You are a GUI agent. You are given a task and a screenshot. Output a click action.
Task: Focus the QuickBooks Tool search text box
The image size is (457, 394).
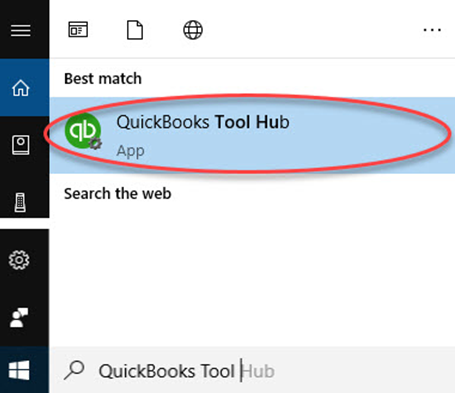tap(253, 371)
